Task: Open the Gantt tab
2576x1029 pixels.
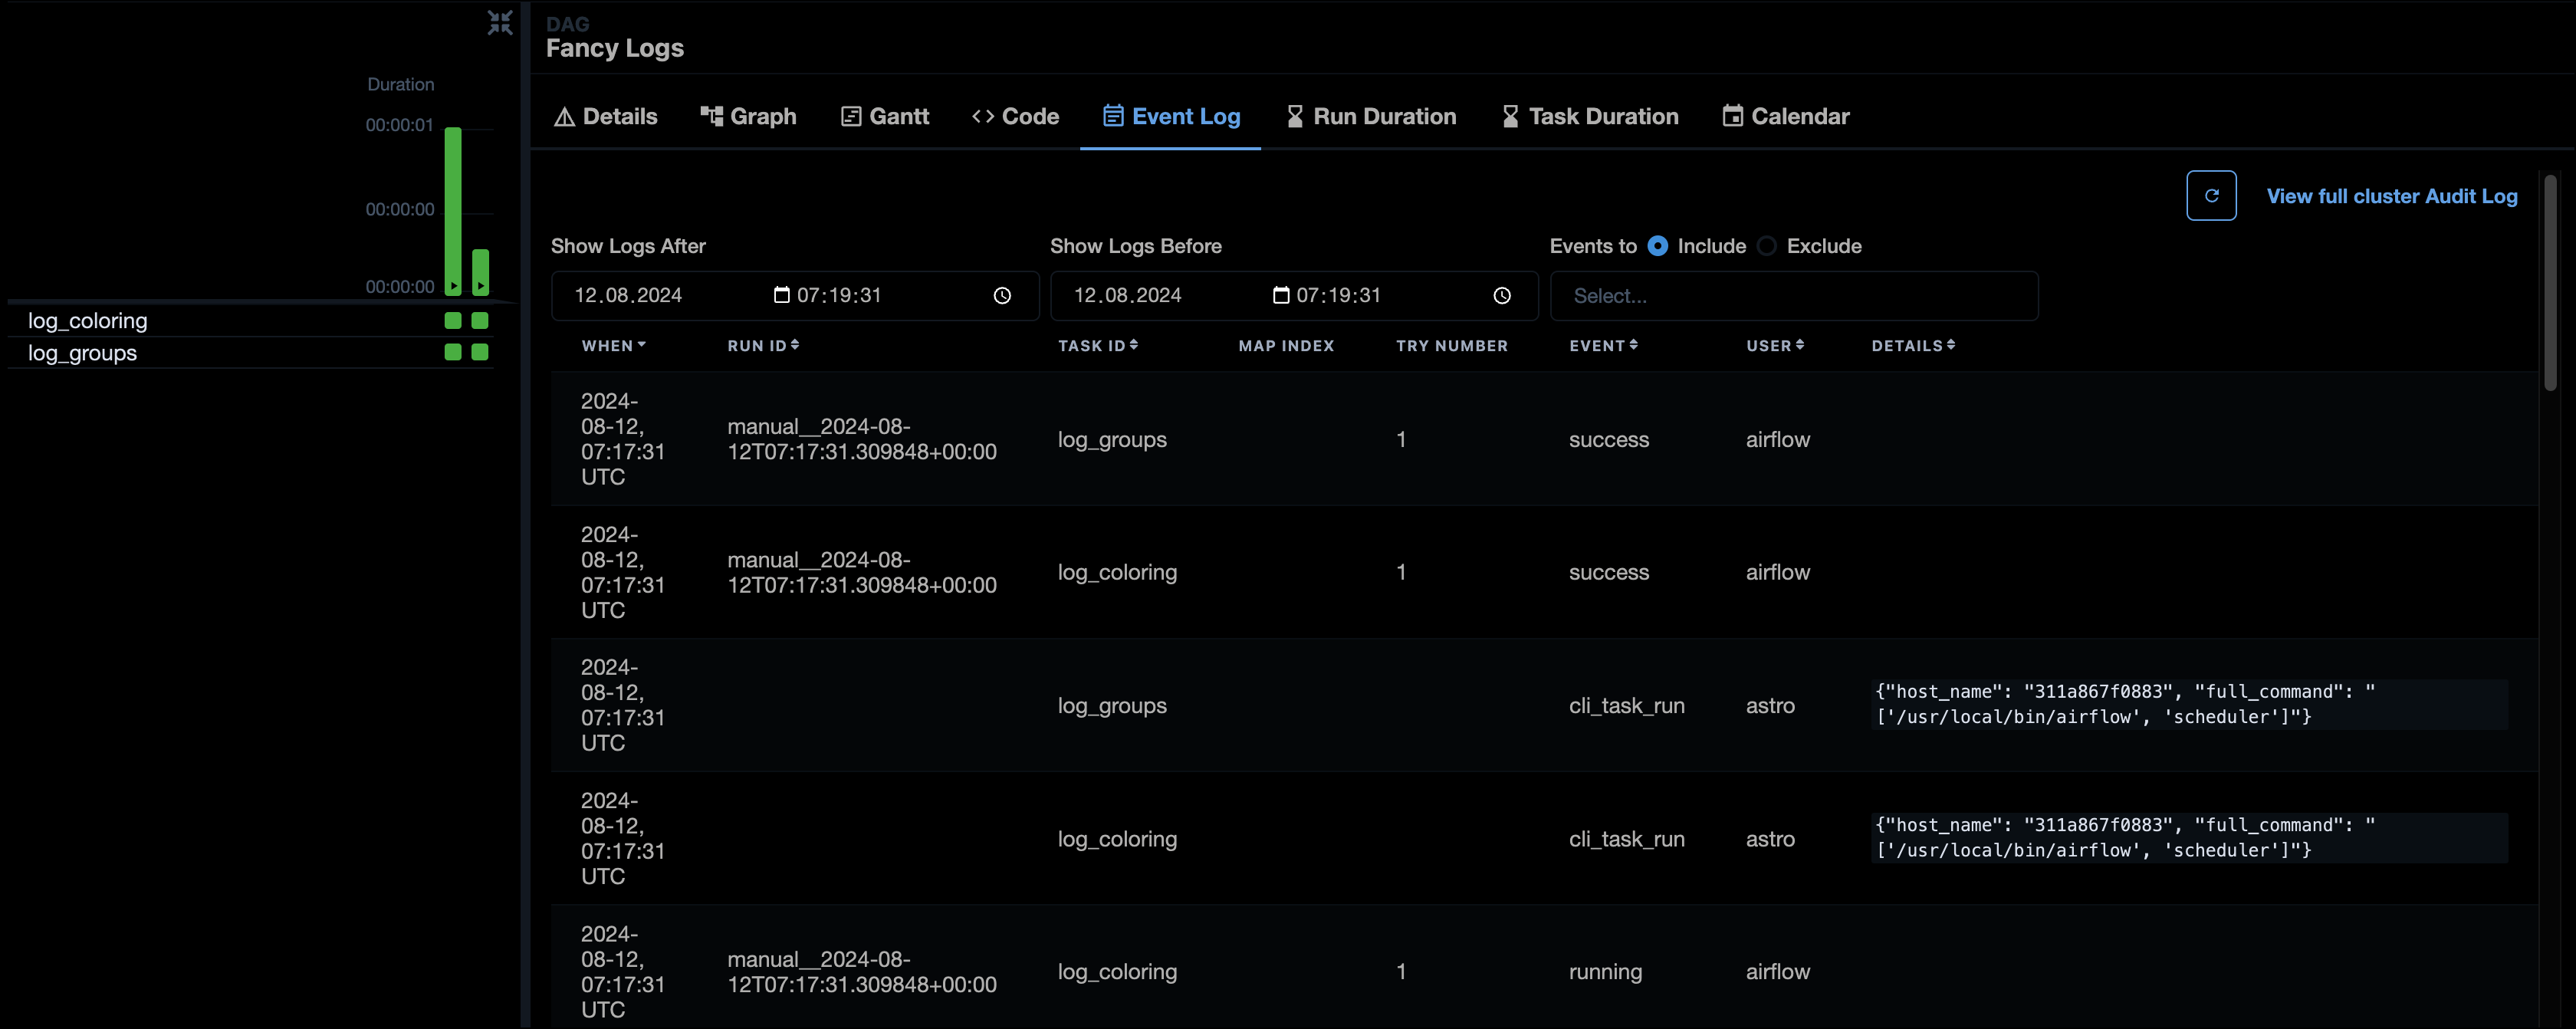Action: click(884, 116)
